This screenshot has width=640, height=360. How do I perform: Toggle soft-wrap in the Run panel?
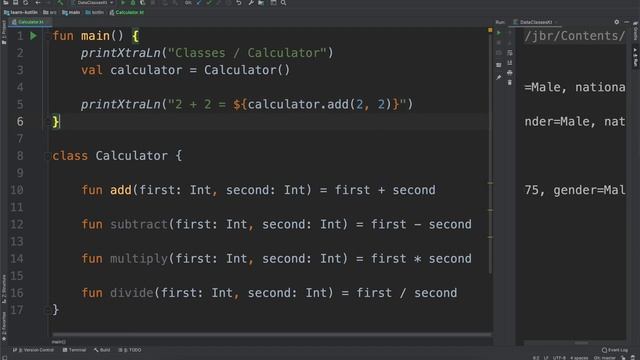point(510,53)
